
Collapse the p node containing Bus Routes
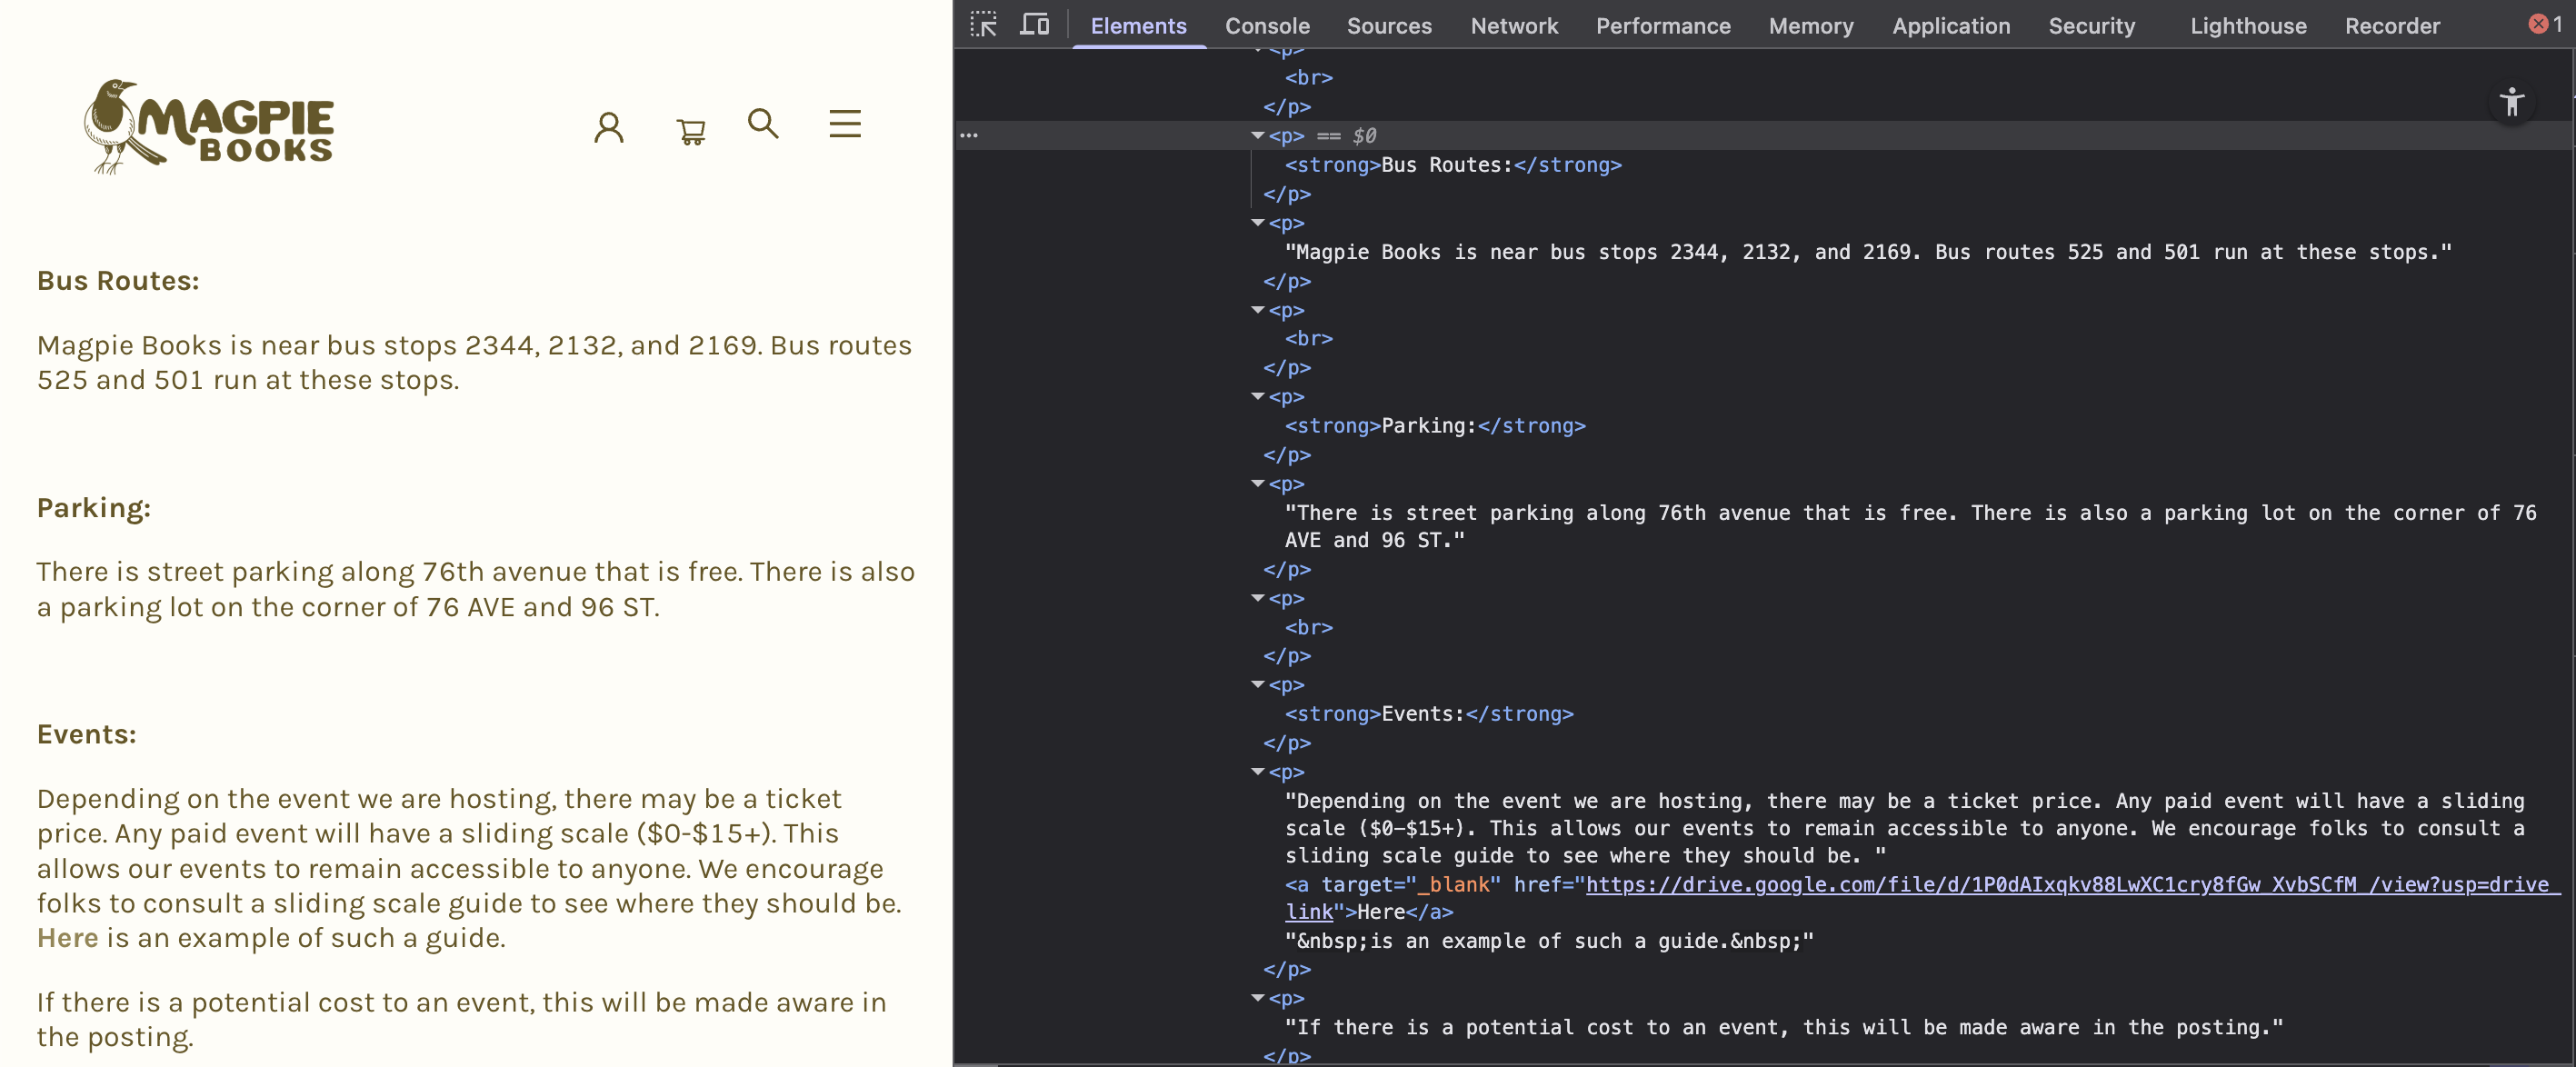coord(1257,135)
